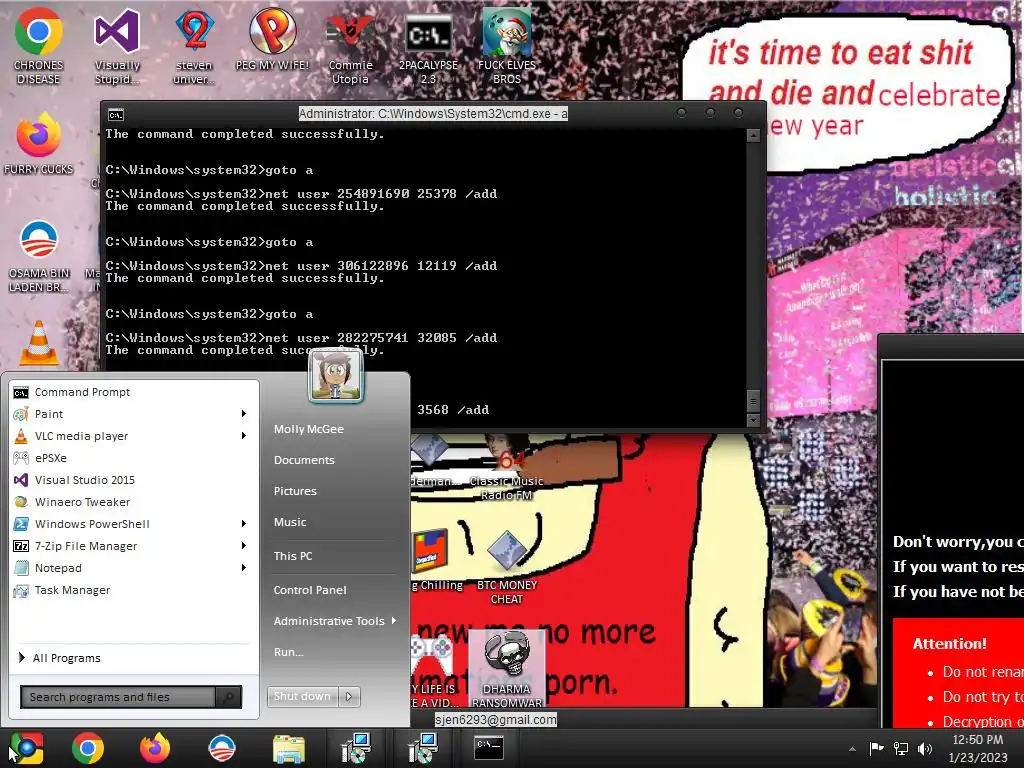Open the FURRY CUCKS Firefox shortcut
Viewport: 1024px width, 768px height.
39,143
